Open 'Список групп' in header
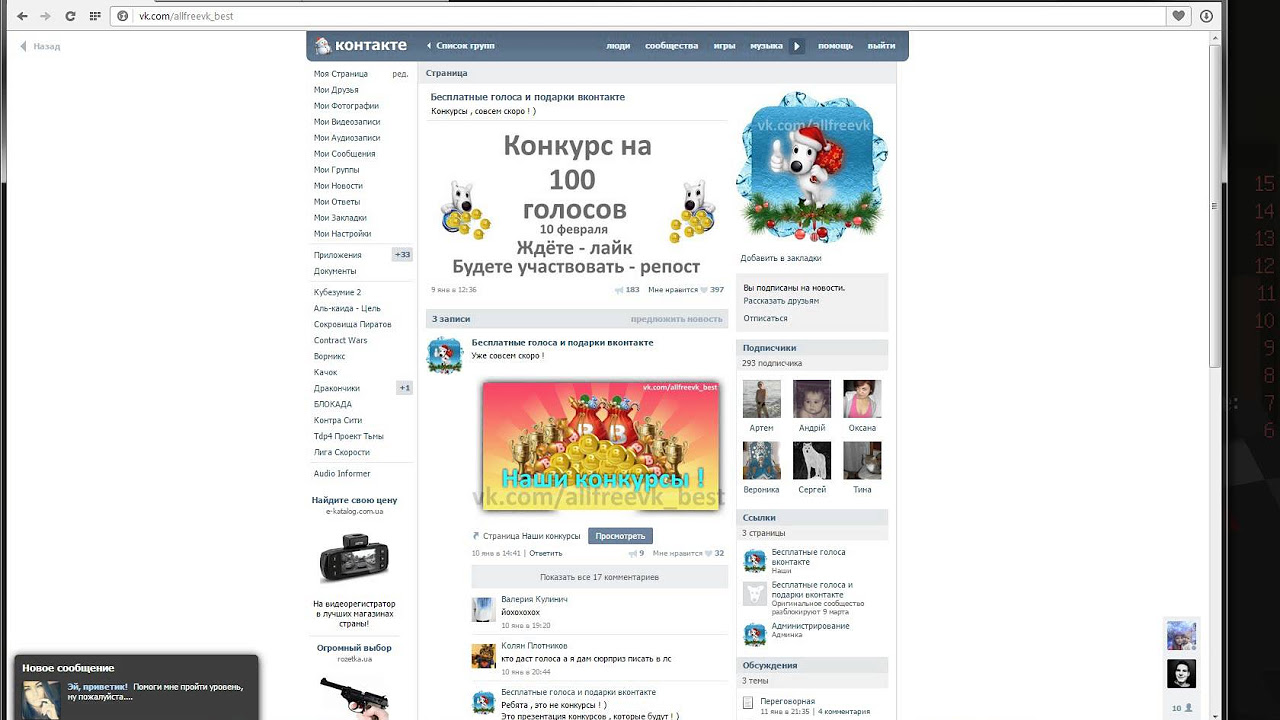Screen dimensions: 1280x720 (461, 46)
